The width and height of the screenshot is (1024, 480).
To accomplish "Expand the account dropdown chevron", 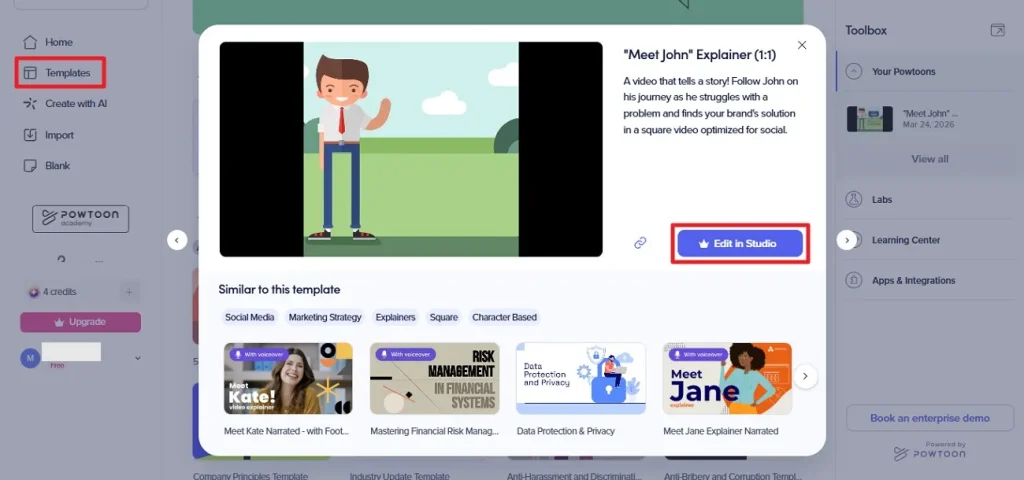I will (x=137, y=358).
